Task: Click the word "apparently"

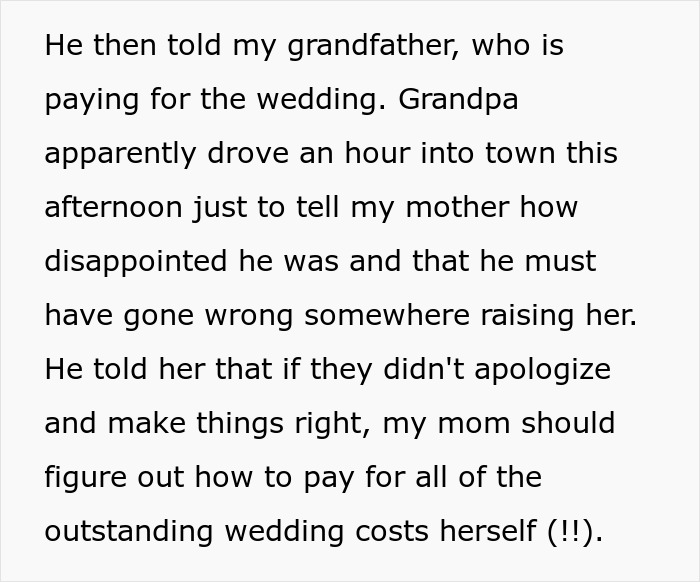Action: (120, 155)
